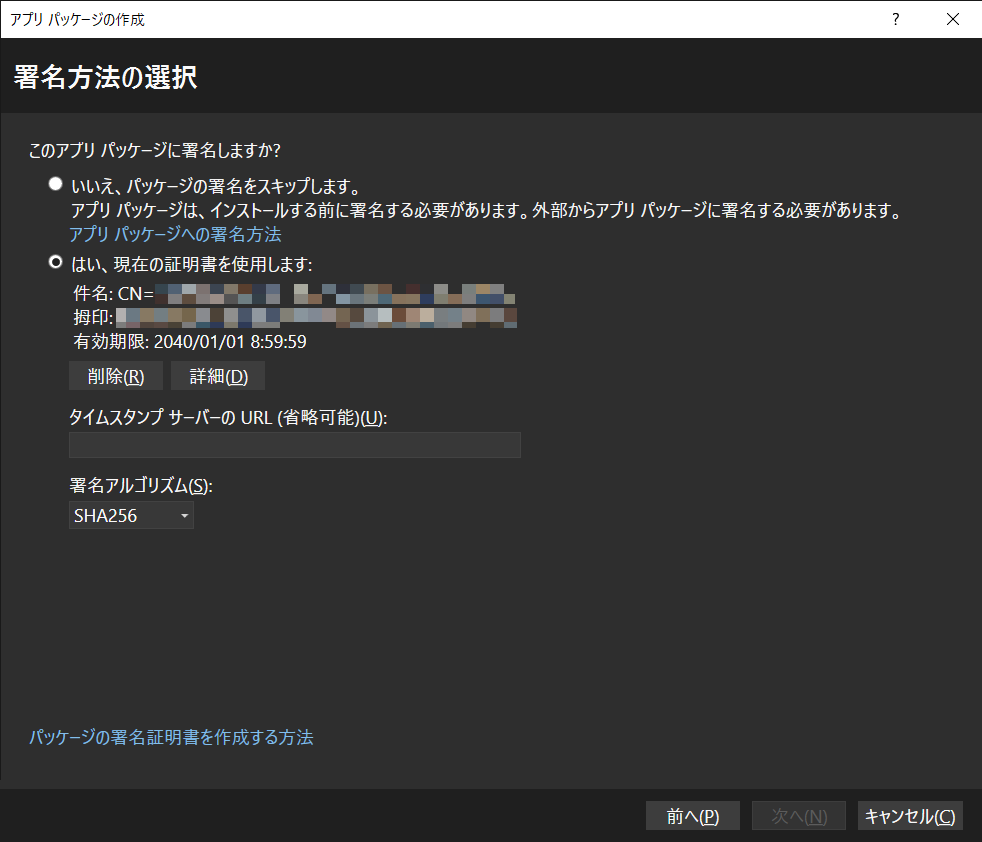
Task: Click the timestamp server URL field
Action: tap(295, 445)
